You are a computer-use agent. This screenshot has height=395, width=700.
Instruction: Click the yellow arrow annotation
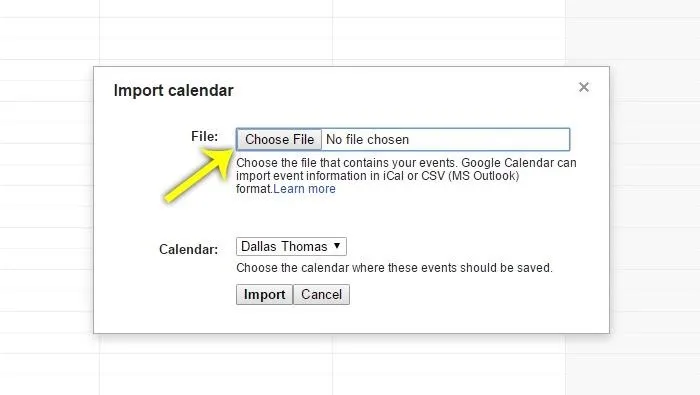click(198, 176)
